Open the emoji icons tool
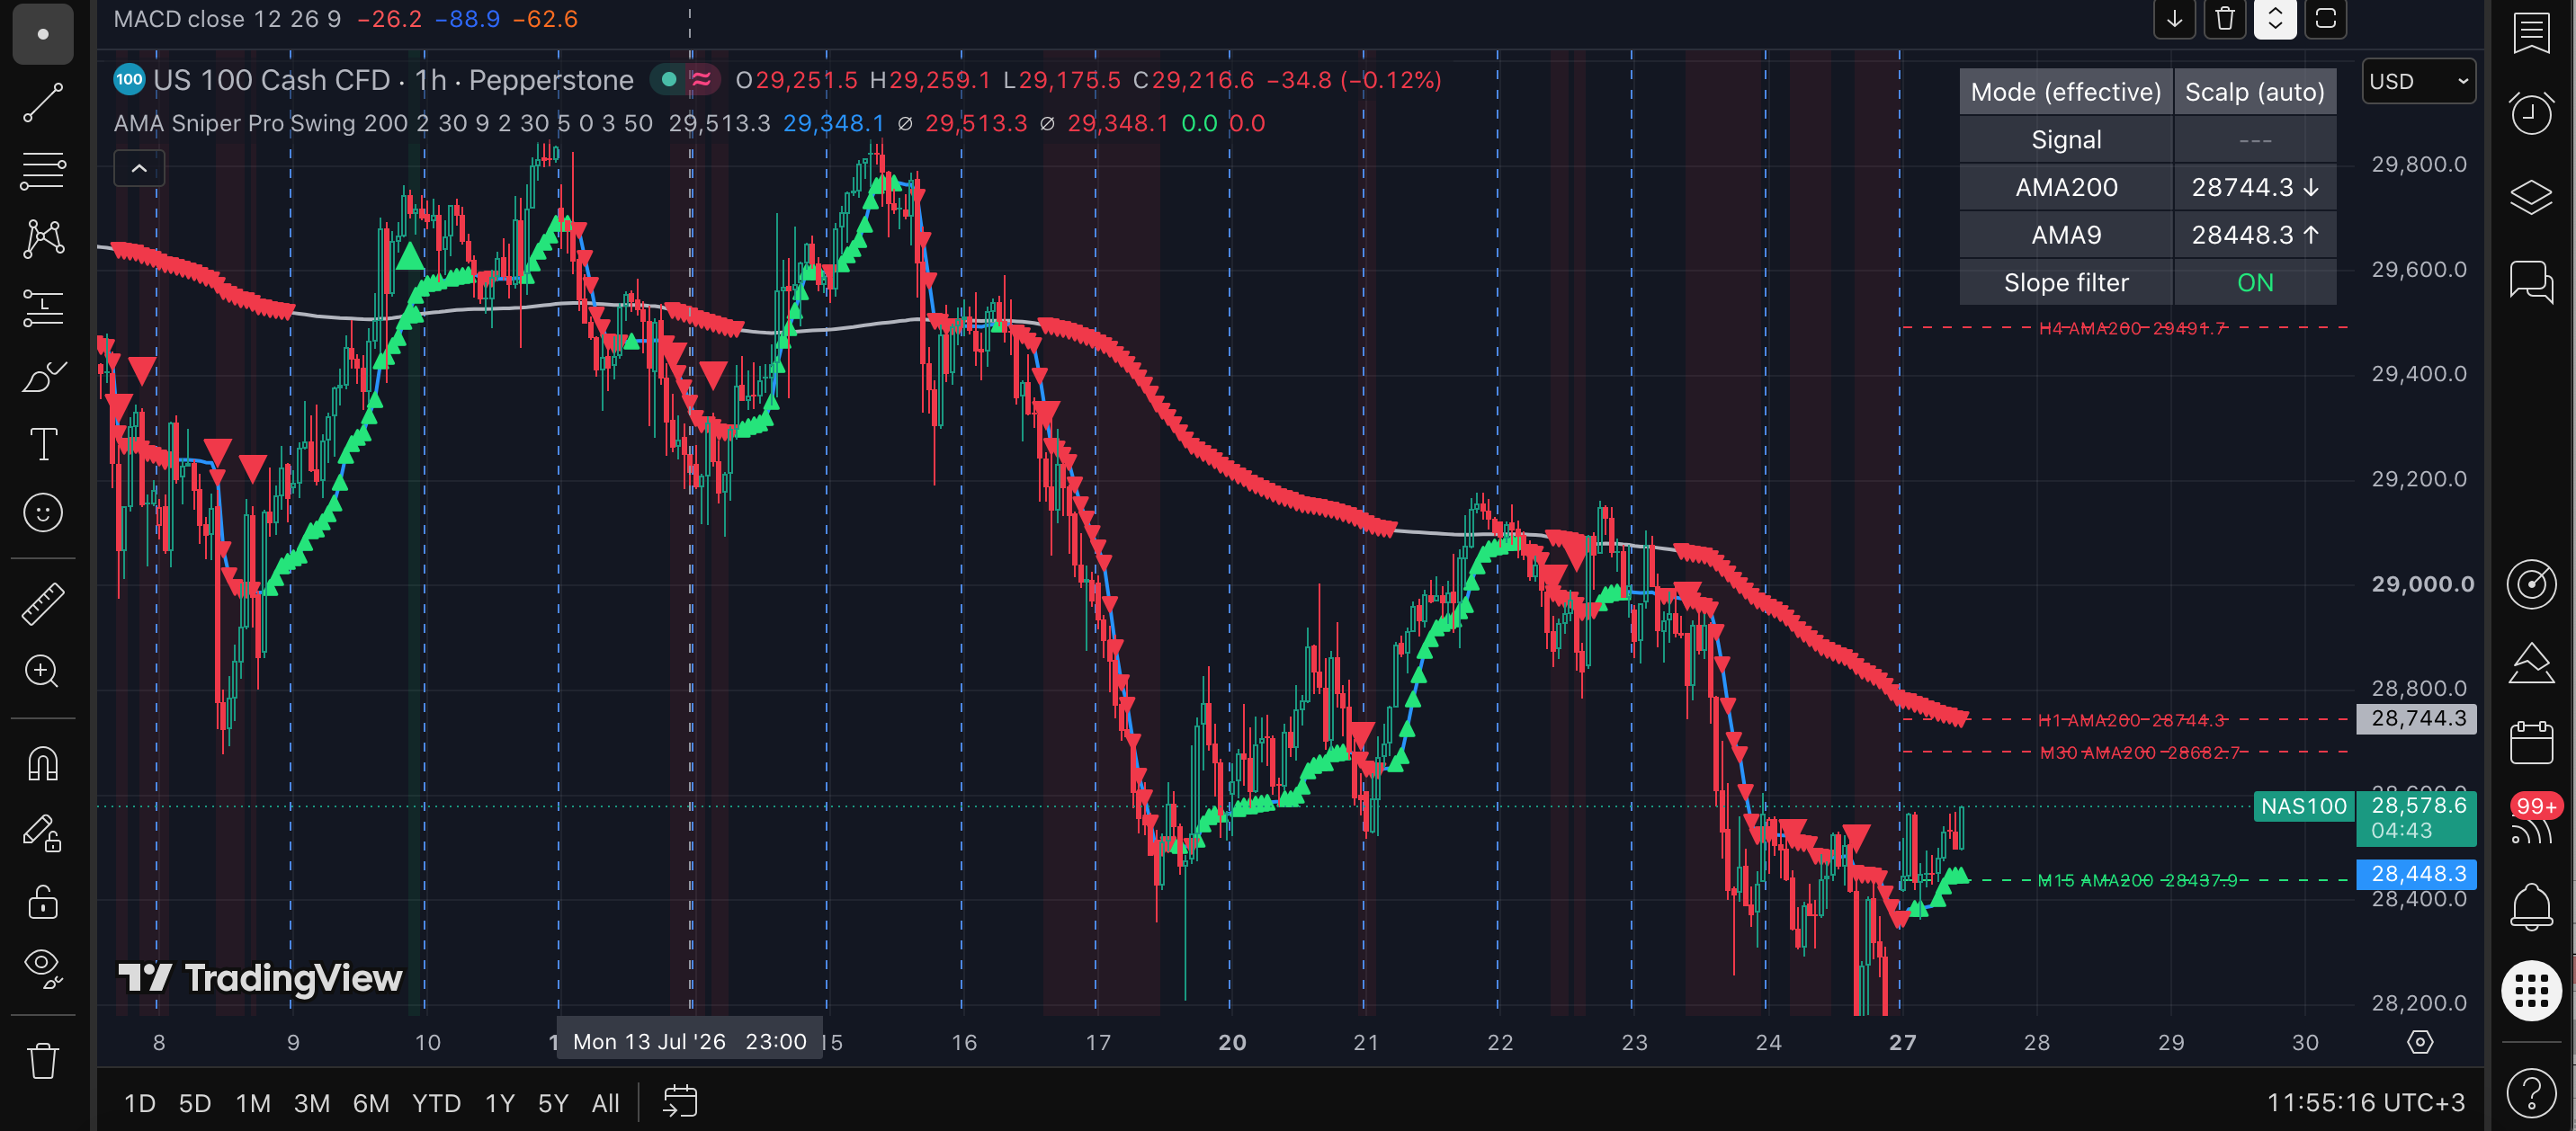2576x1131 pixels. [43, 513]
